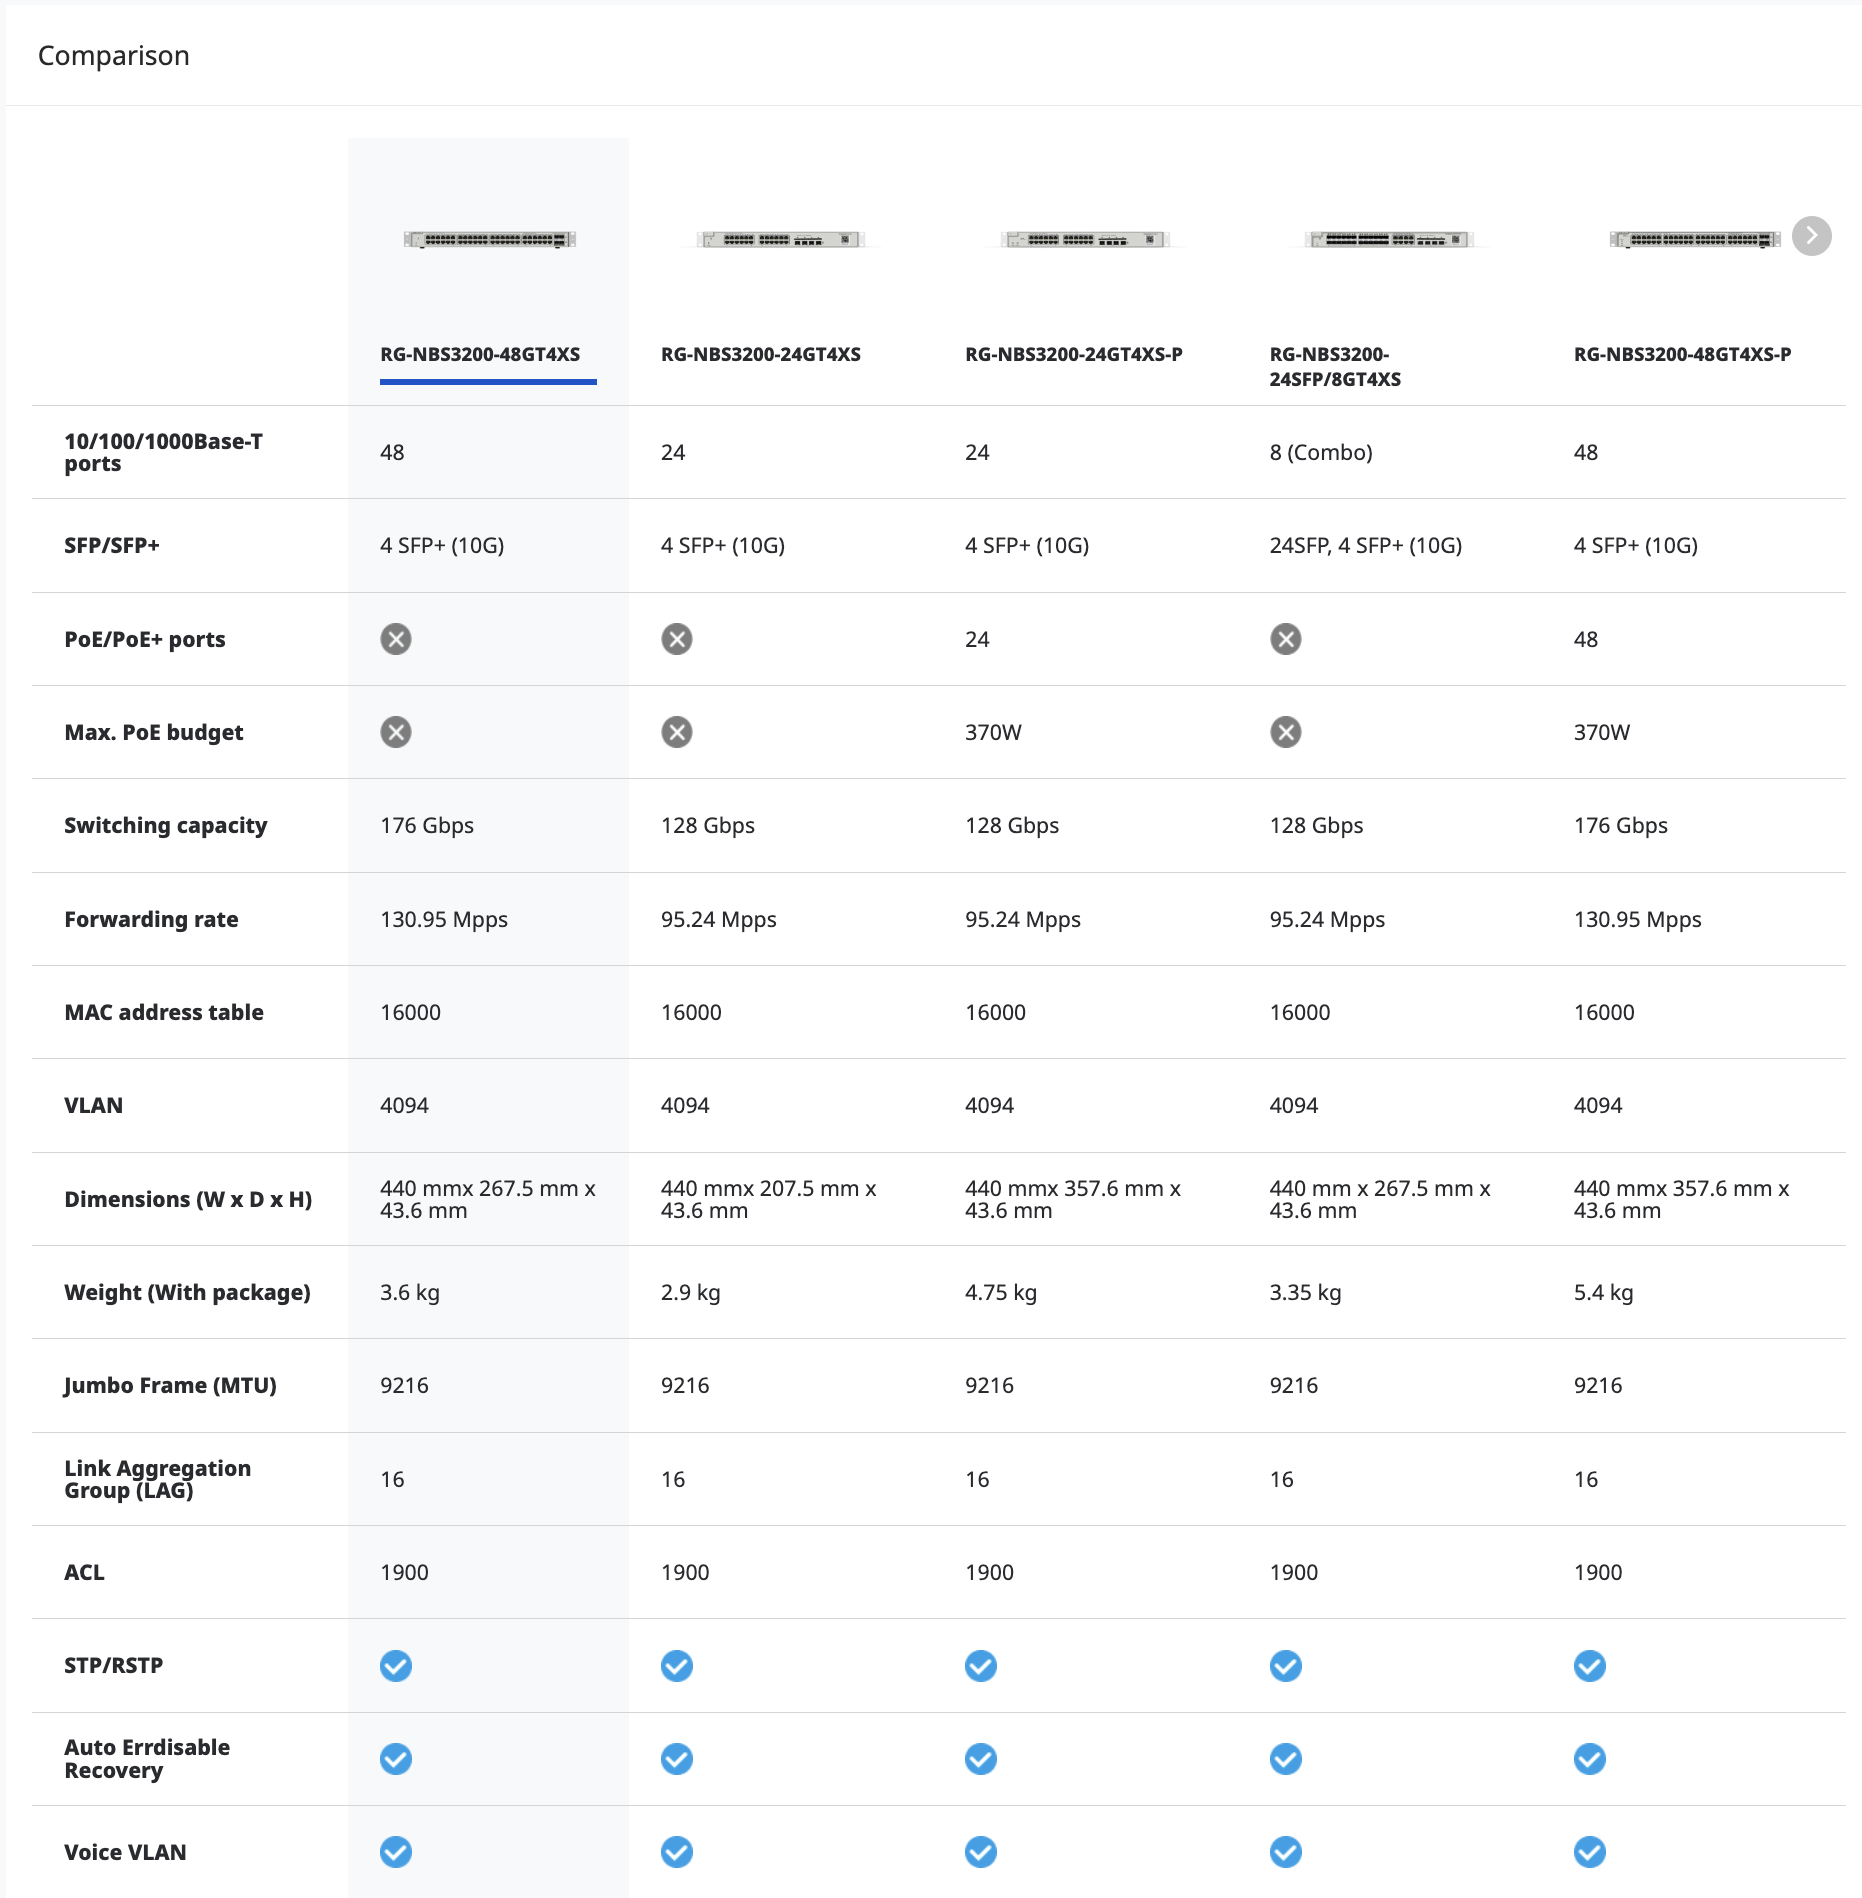Open the RG-NBS3200-24GT4XS product thumbnail
The image size is (1862, 1898).
780,240
